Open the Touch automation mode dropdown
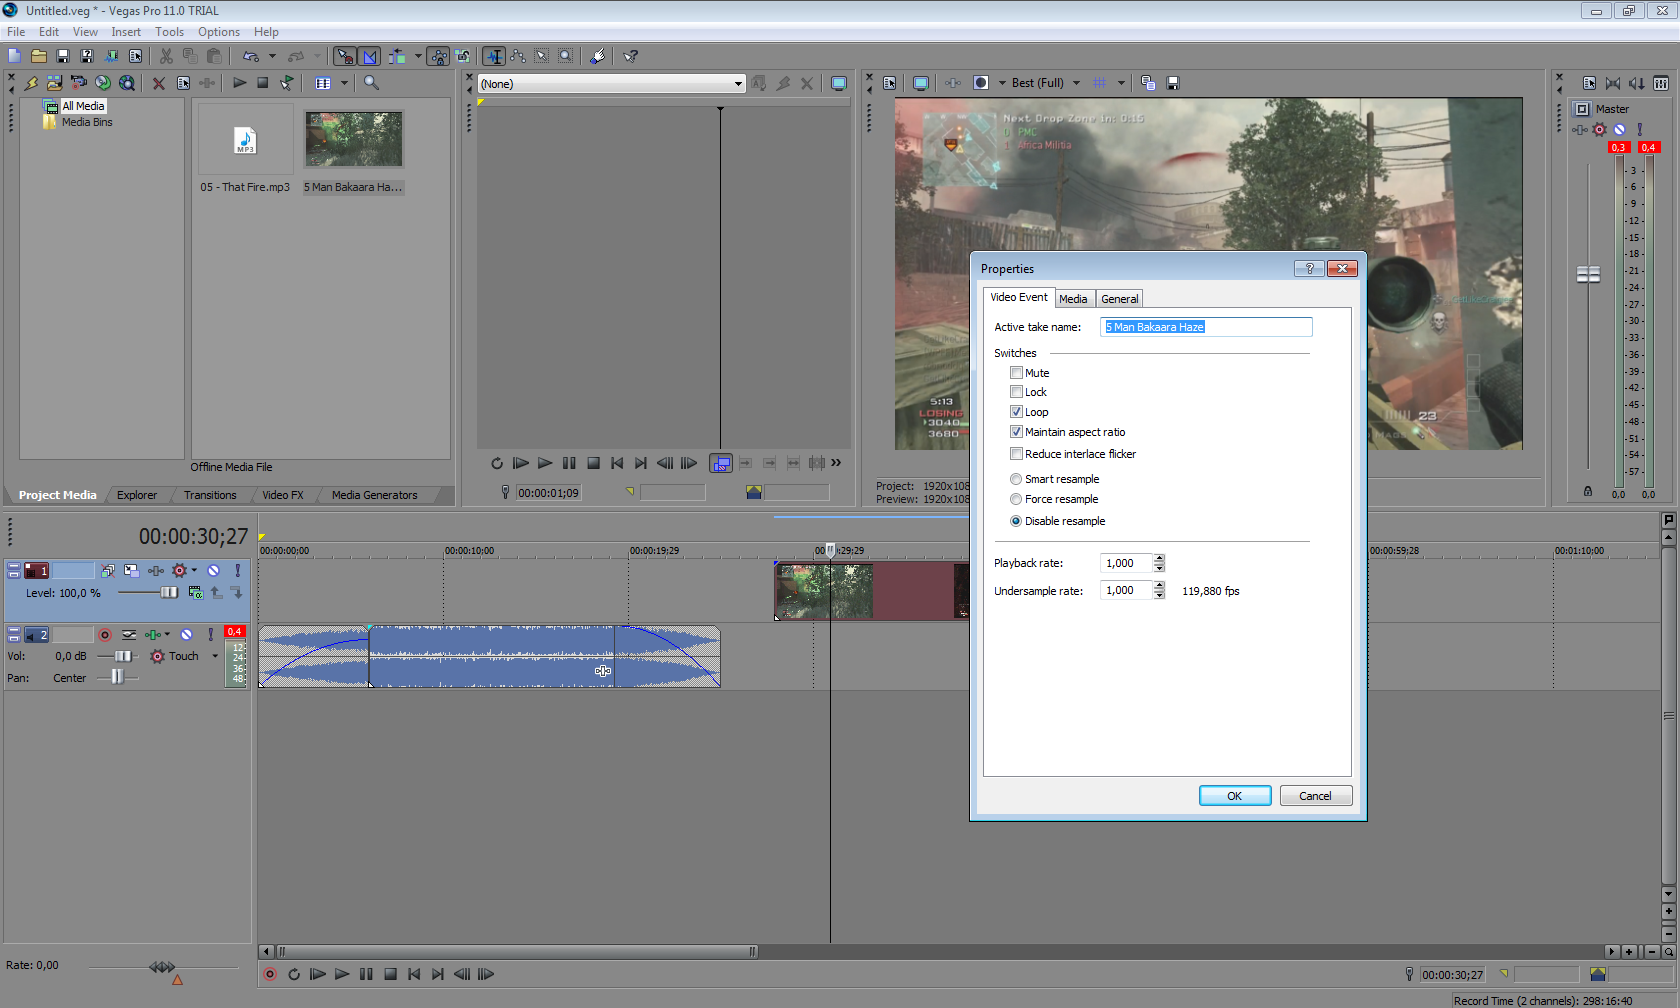Screen dimensions: 1680x1008 [x=215, y=656]
